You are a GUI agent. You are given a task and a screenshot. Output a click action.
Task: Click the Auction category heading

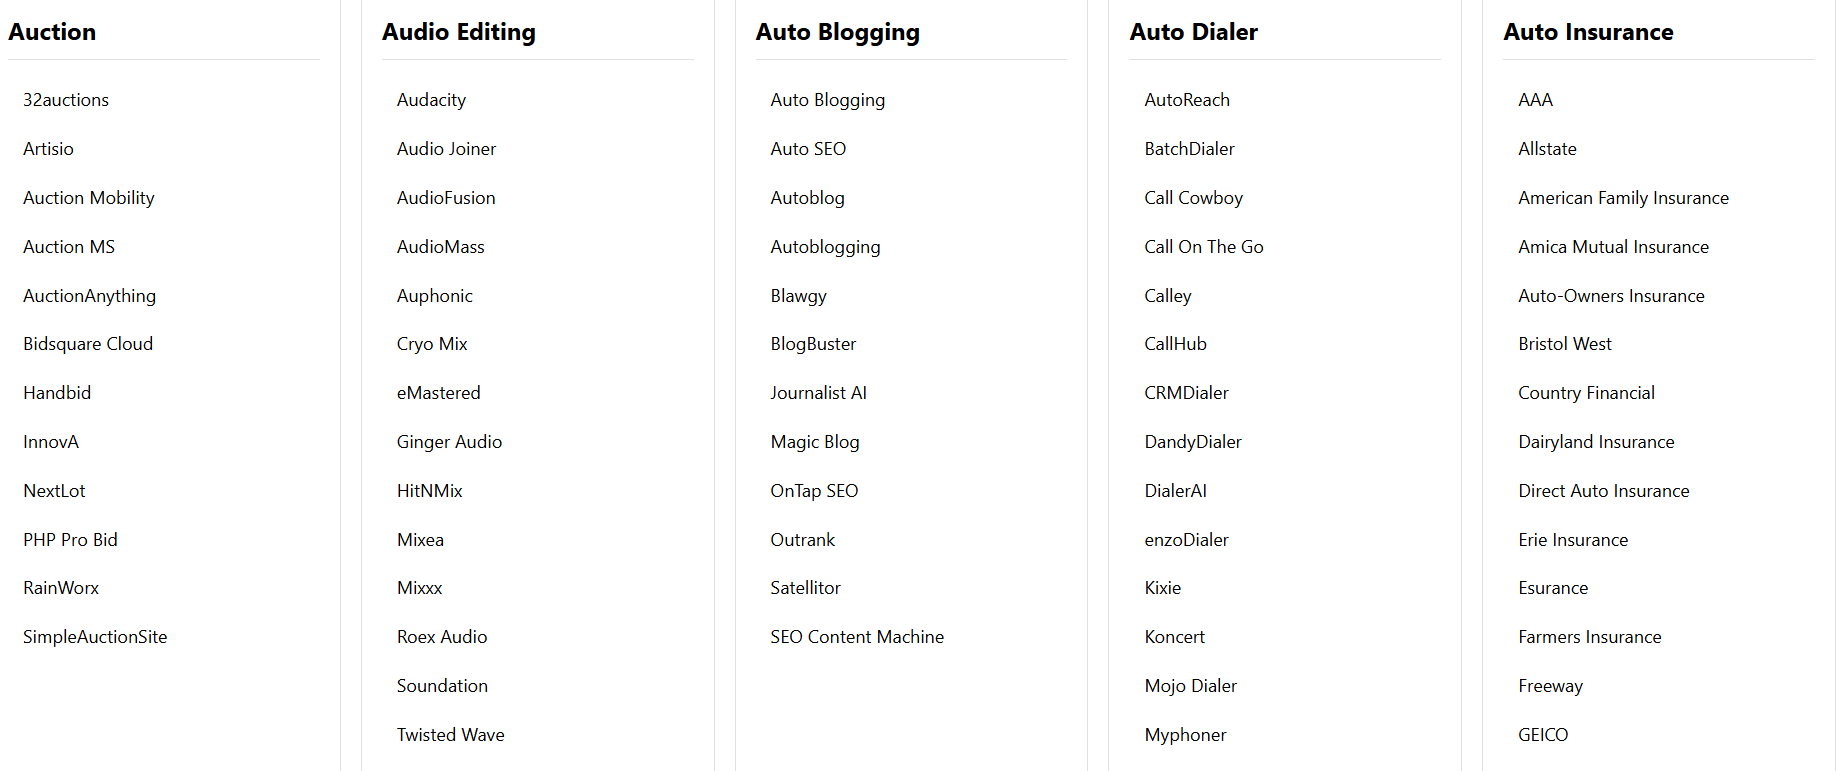tap(52, 32)
